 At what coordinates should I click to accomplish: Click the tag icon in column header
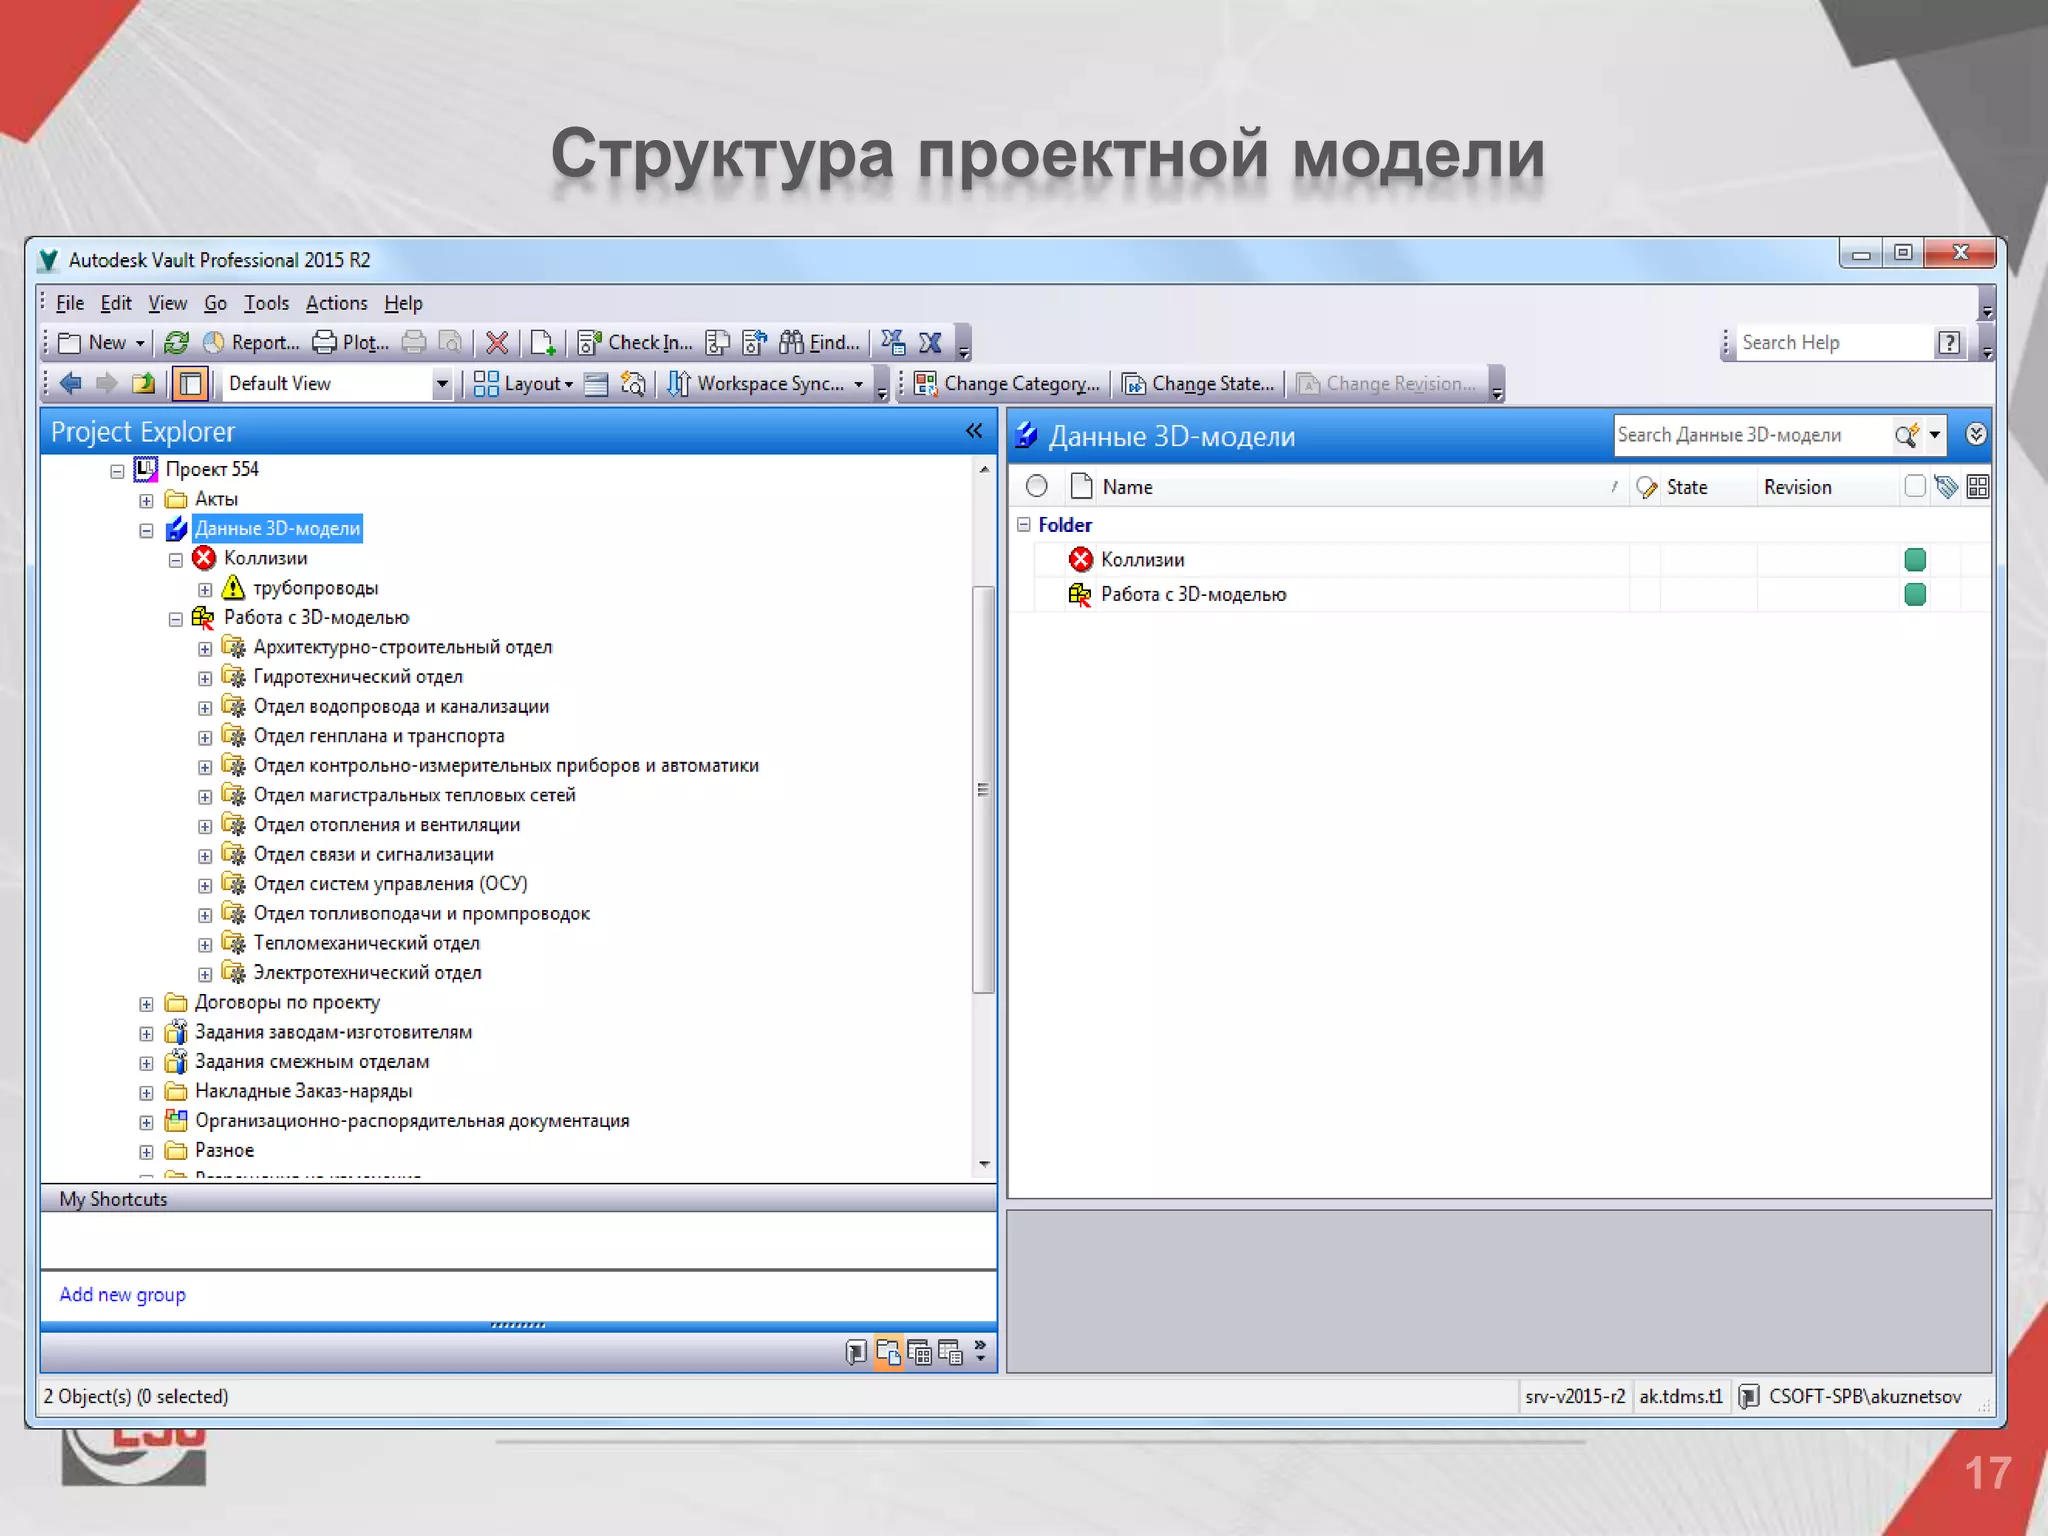(x=1946, y=487)
